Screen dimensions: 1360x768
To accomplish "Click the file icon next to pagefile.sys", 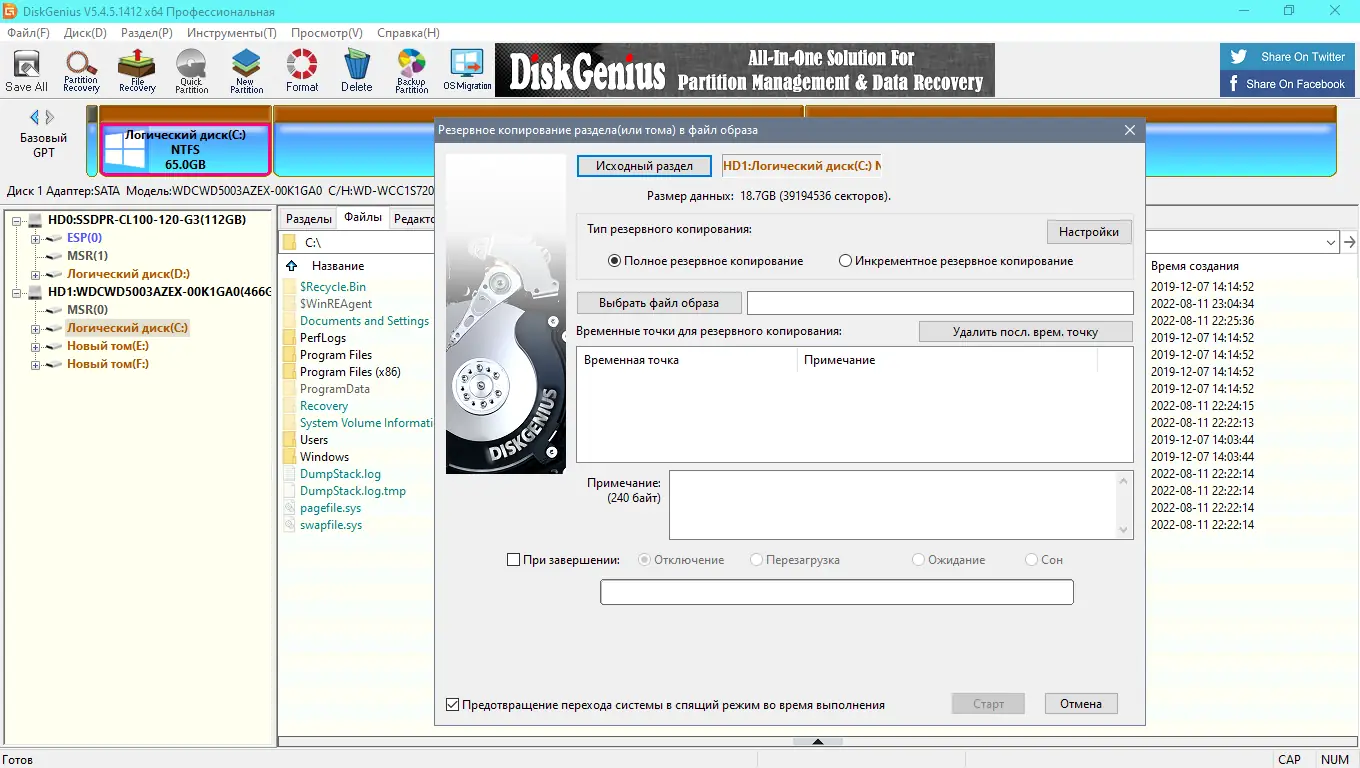I will coord(290,508).
